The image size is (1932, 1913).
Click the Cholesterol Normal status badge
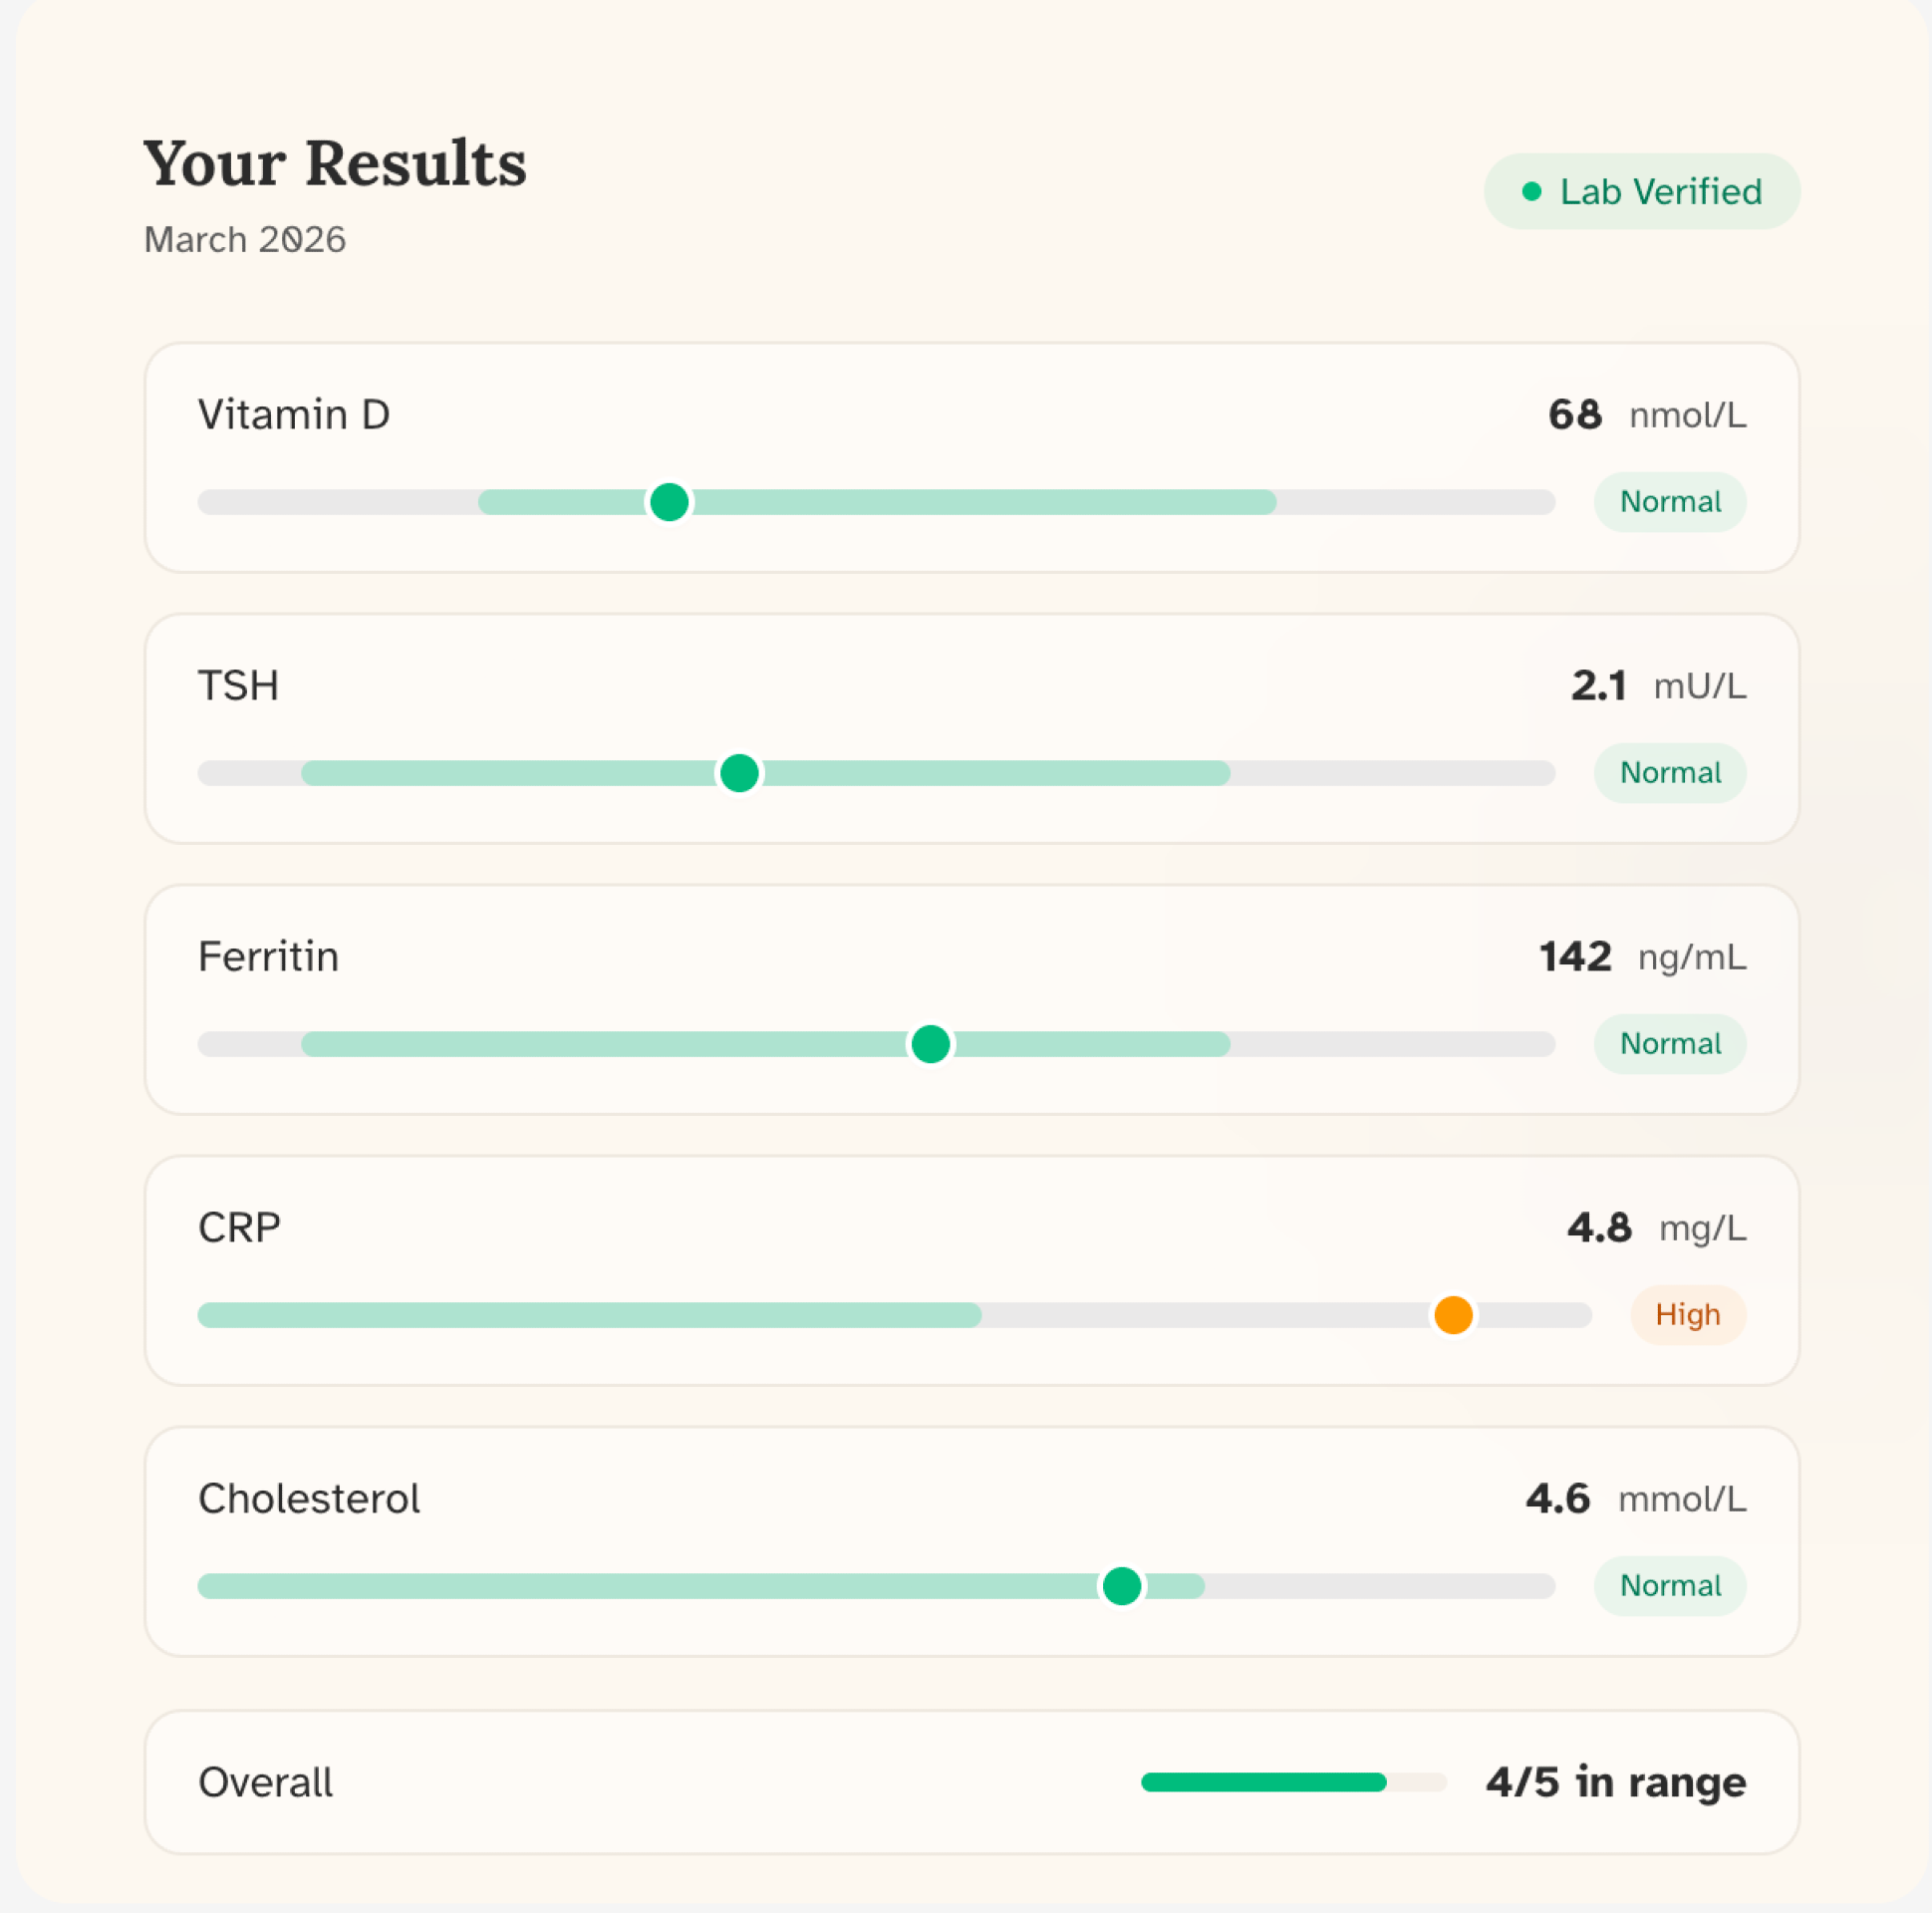coord(1670,1586)
